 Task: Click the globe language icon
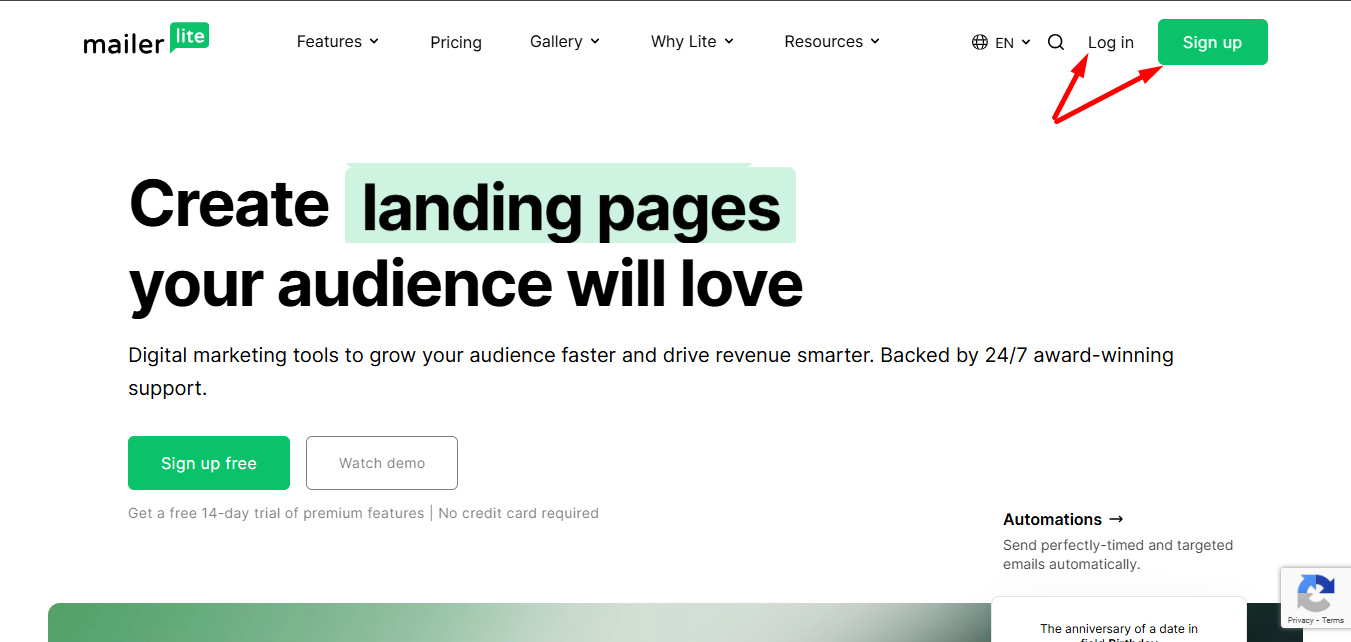(x=980, y=42)
